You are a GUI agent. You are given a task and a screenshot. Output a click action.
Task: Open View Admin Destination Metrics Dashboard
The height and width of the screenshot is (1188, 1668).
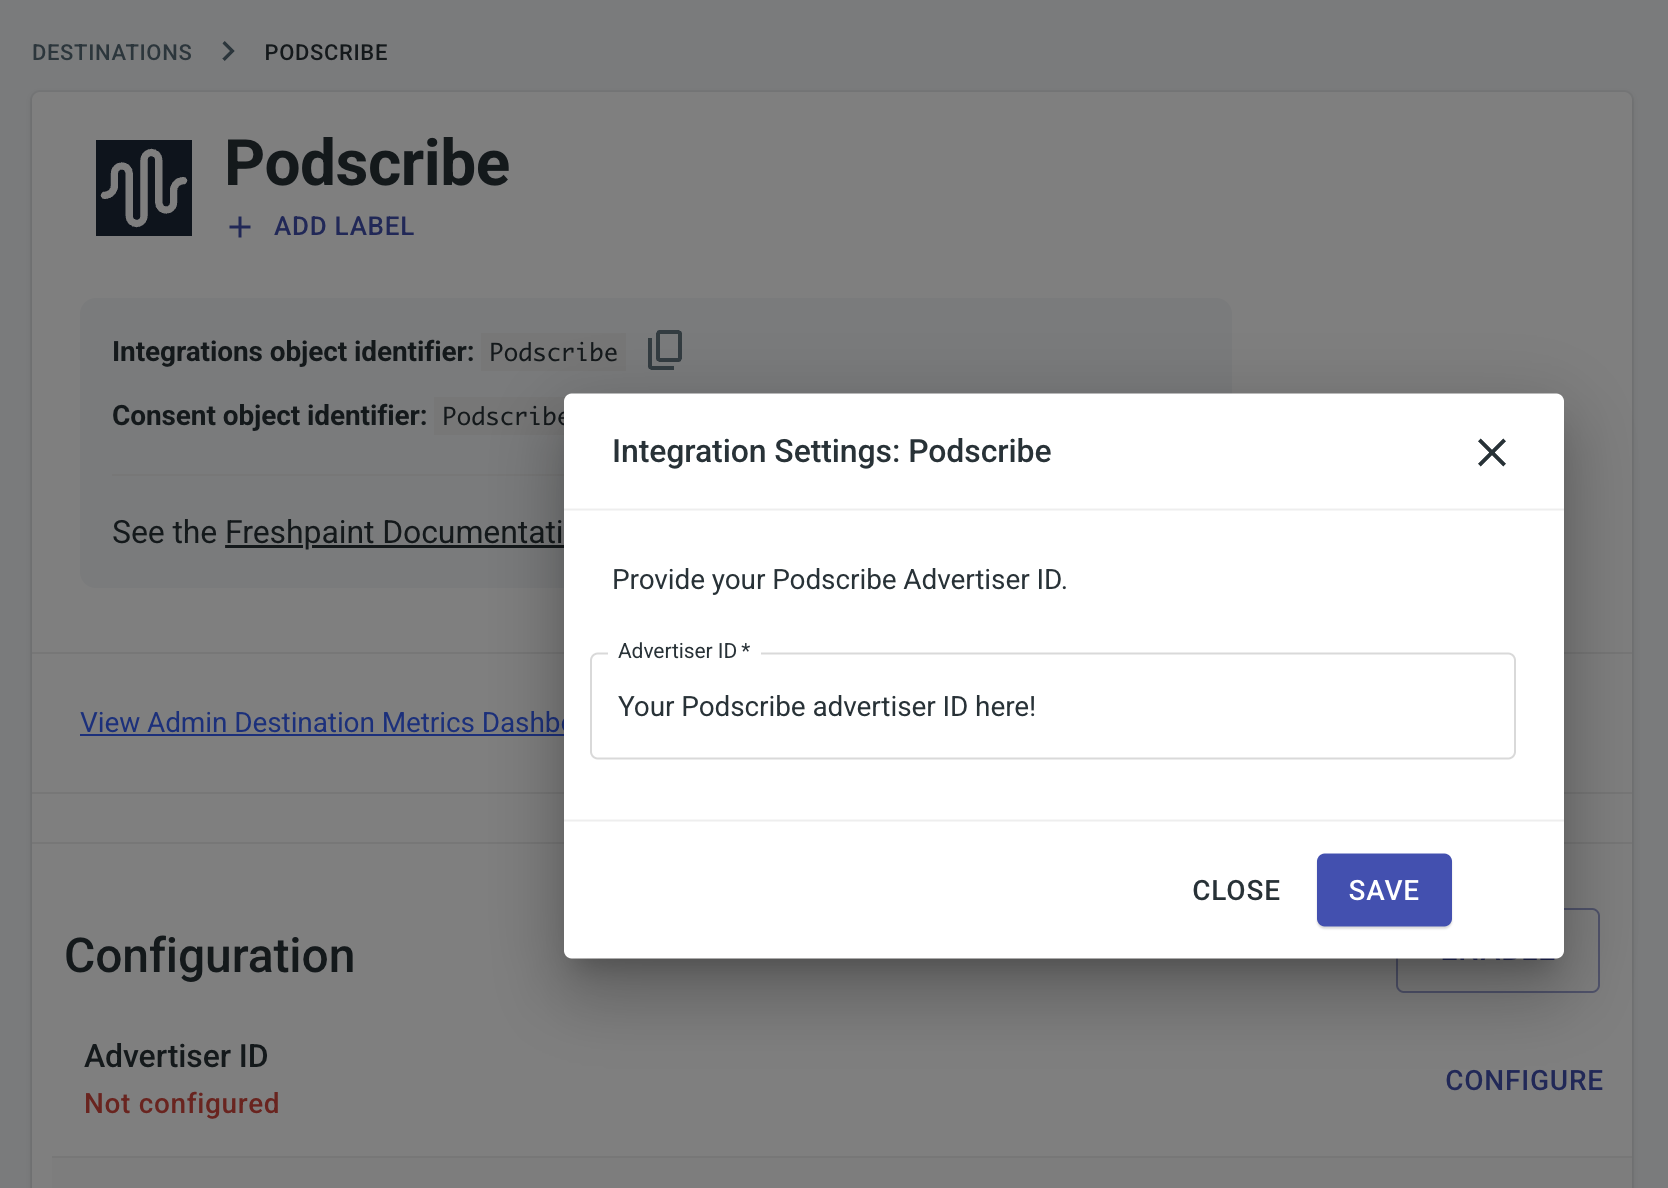coord(322,722)
